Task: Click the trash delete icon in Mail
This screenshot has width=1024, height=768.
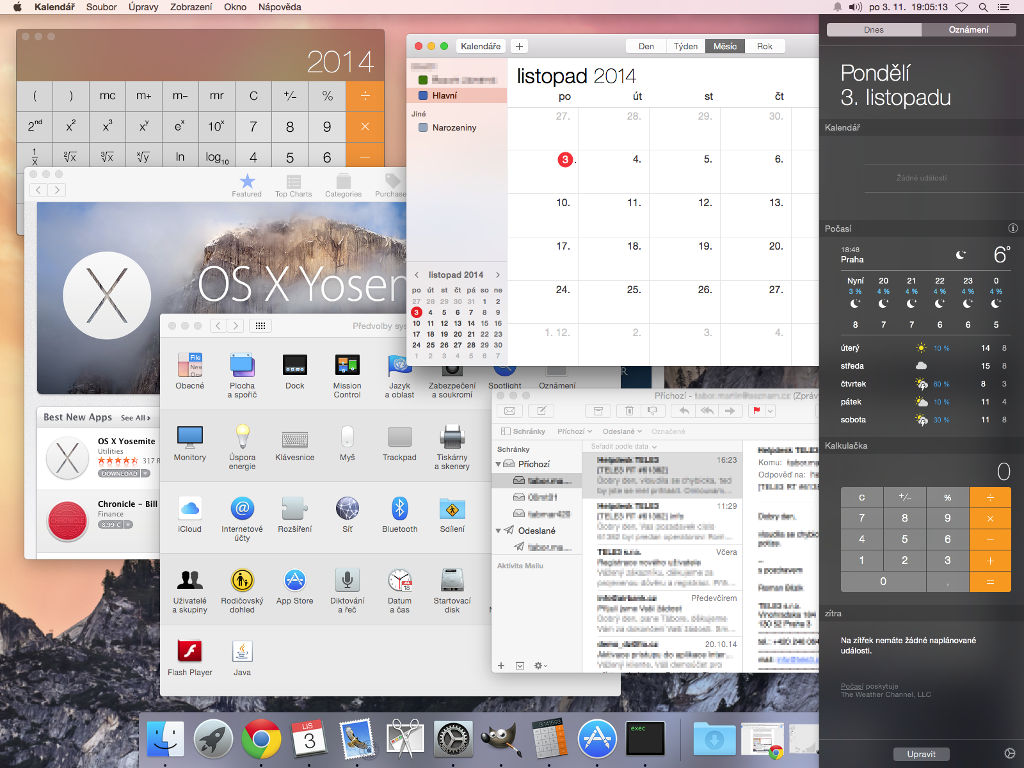Action: pyautogui.click(x=629, y=411)
